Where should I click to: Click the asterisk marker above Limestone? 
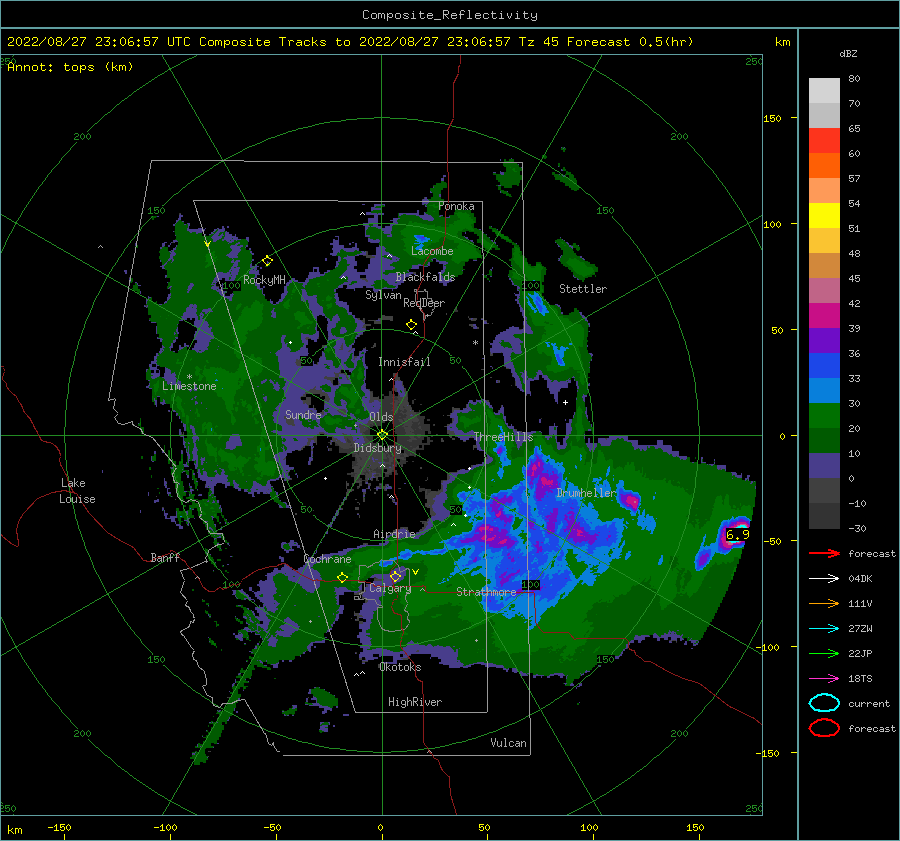point(189,377)
